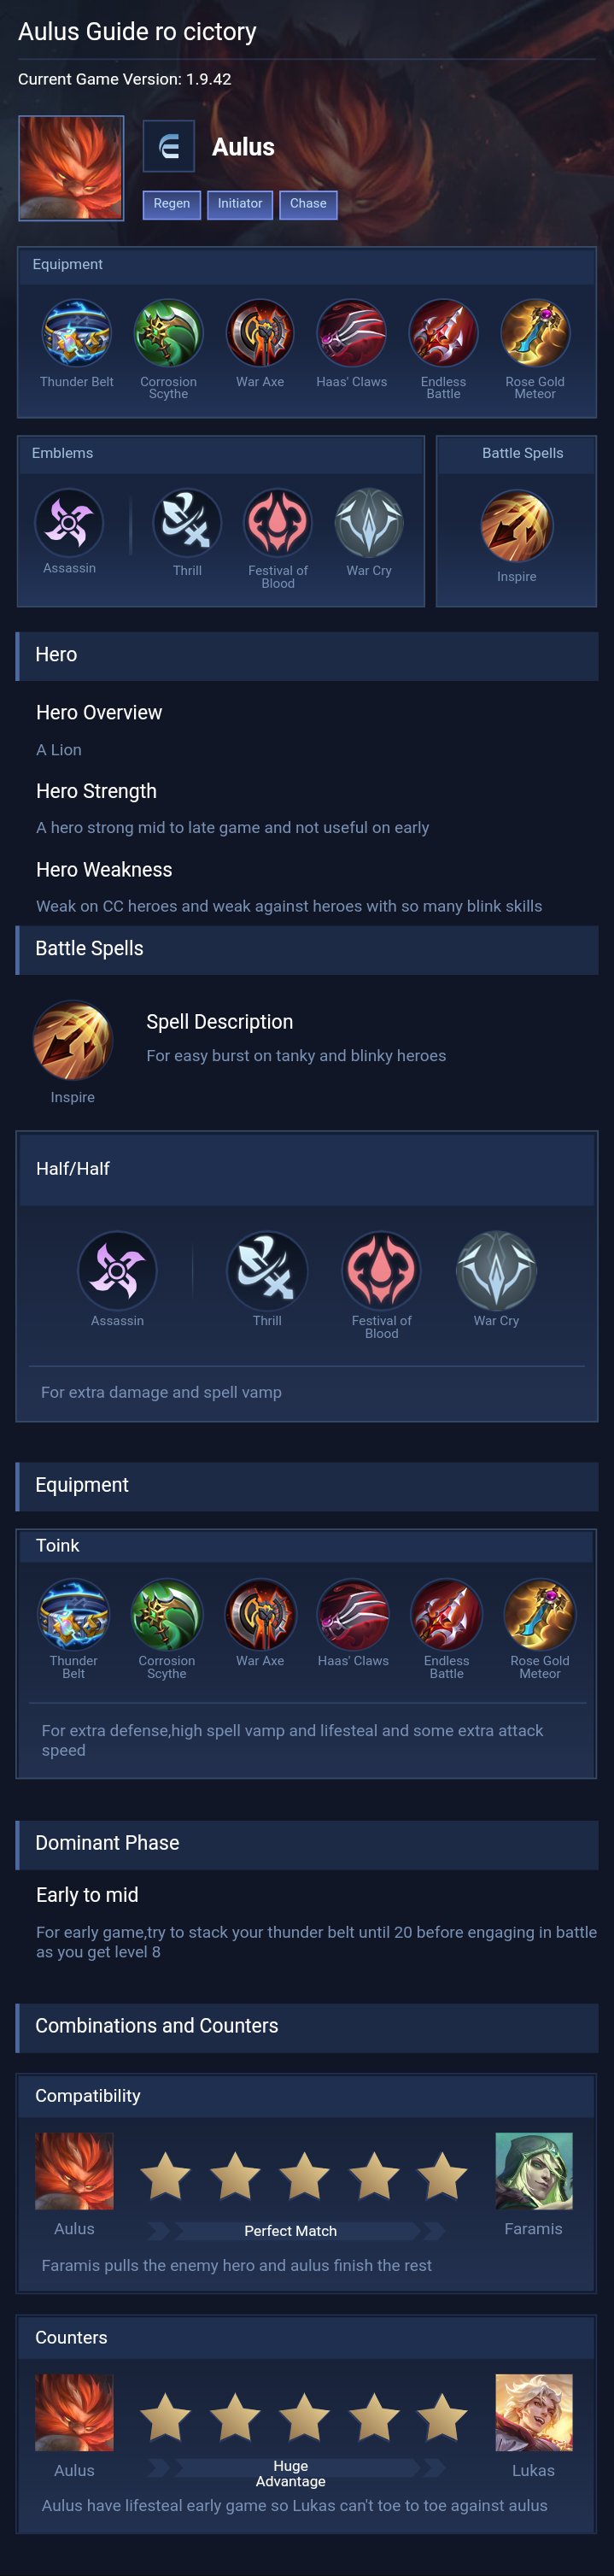This screenshot has height=2576, width=614.
Task: Select the Initiator tag
Action: point(240,204)
